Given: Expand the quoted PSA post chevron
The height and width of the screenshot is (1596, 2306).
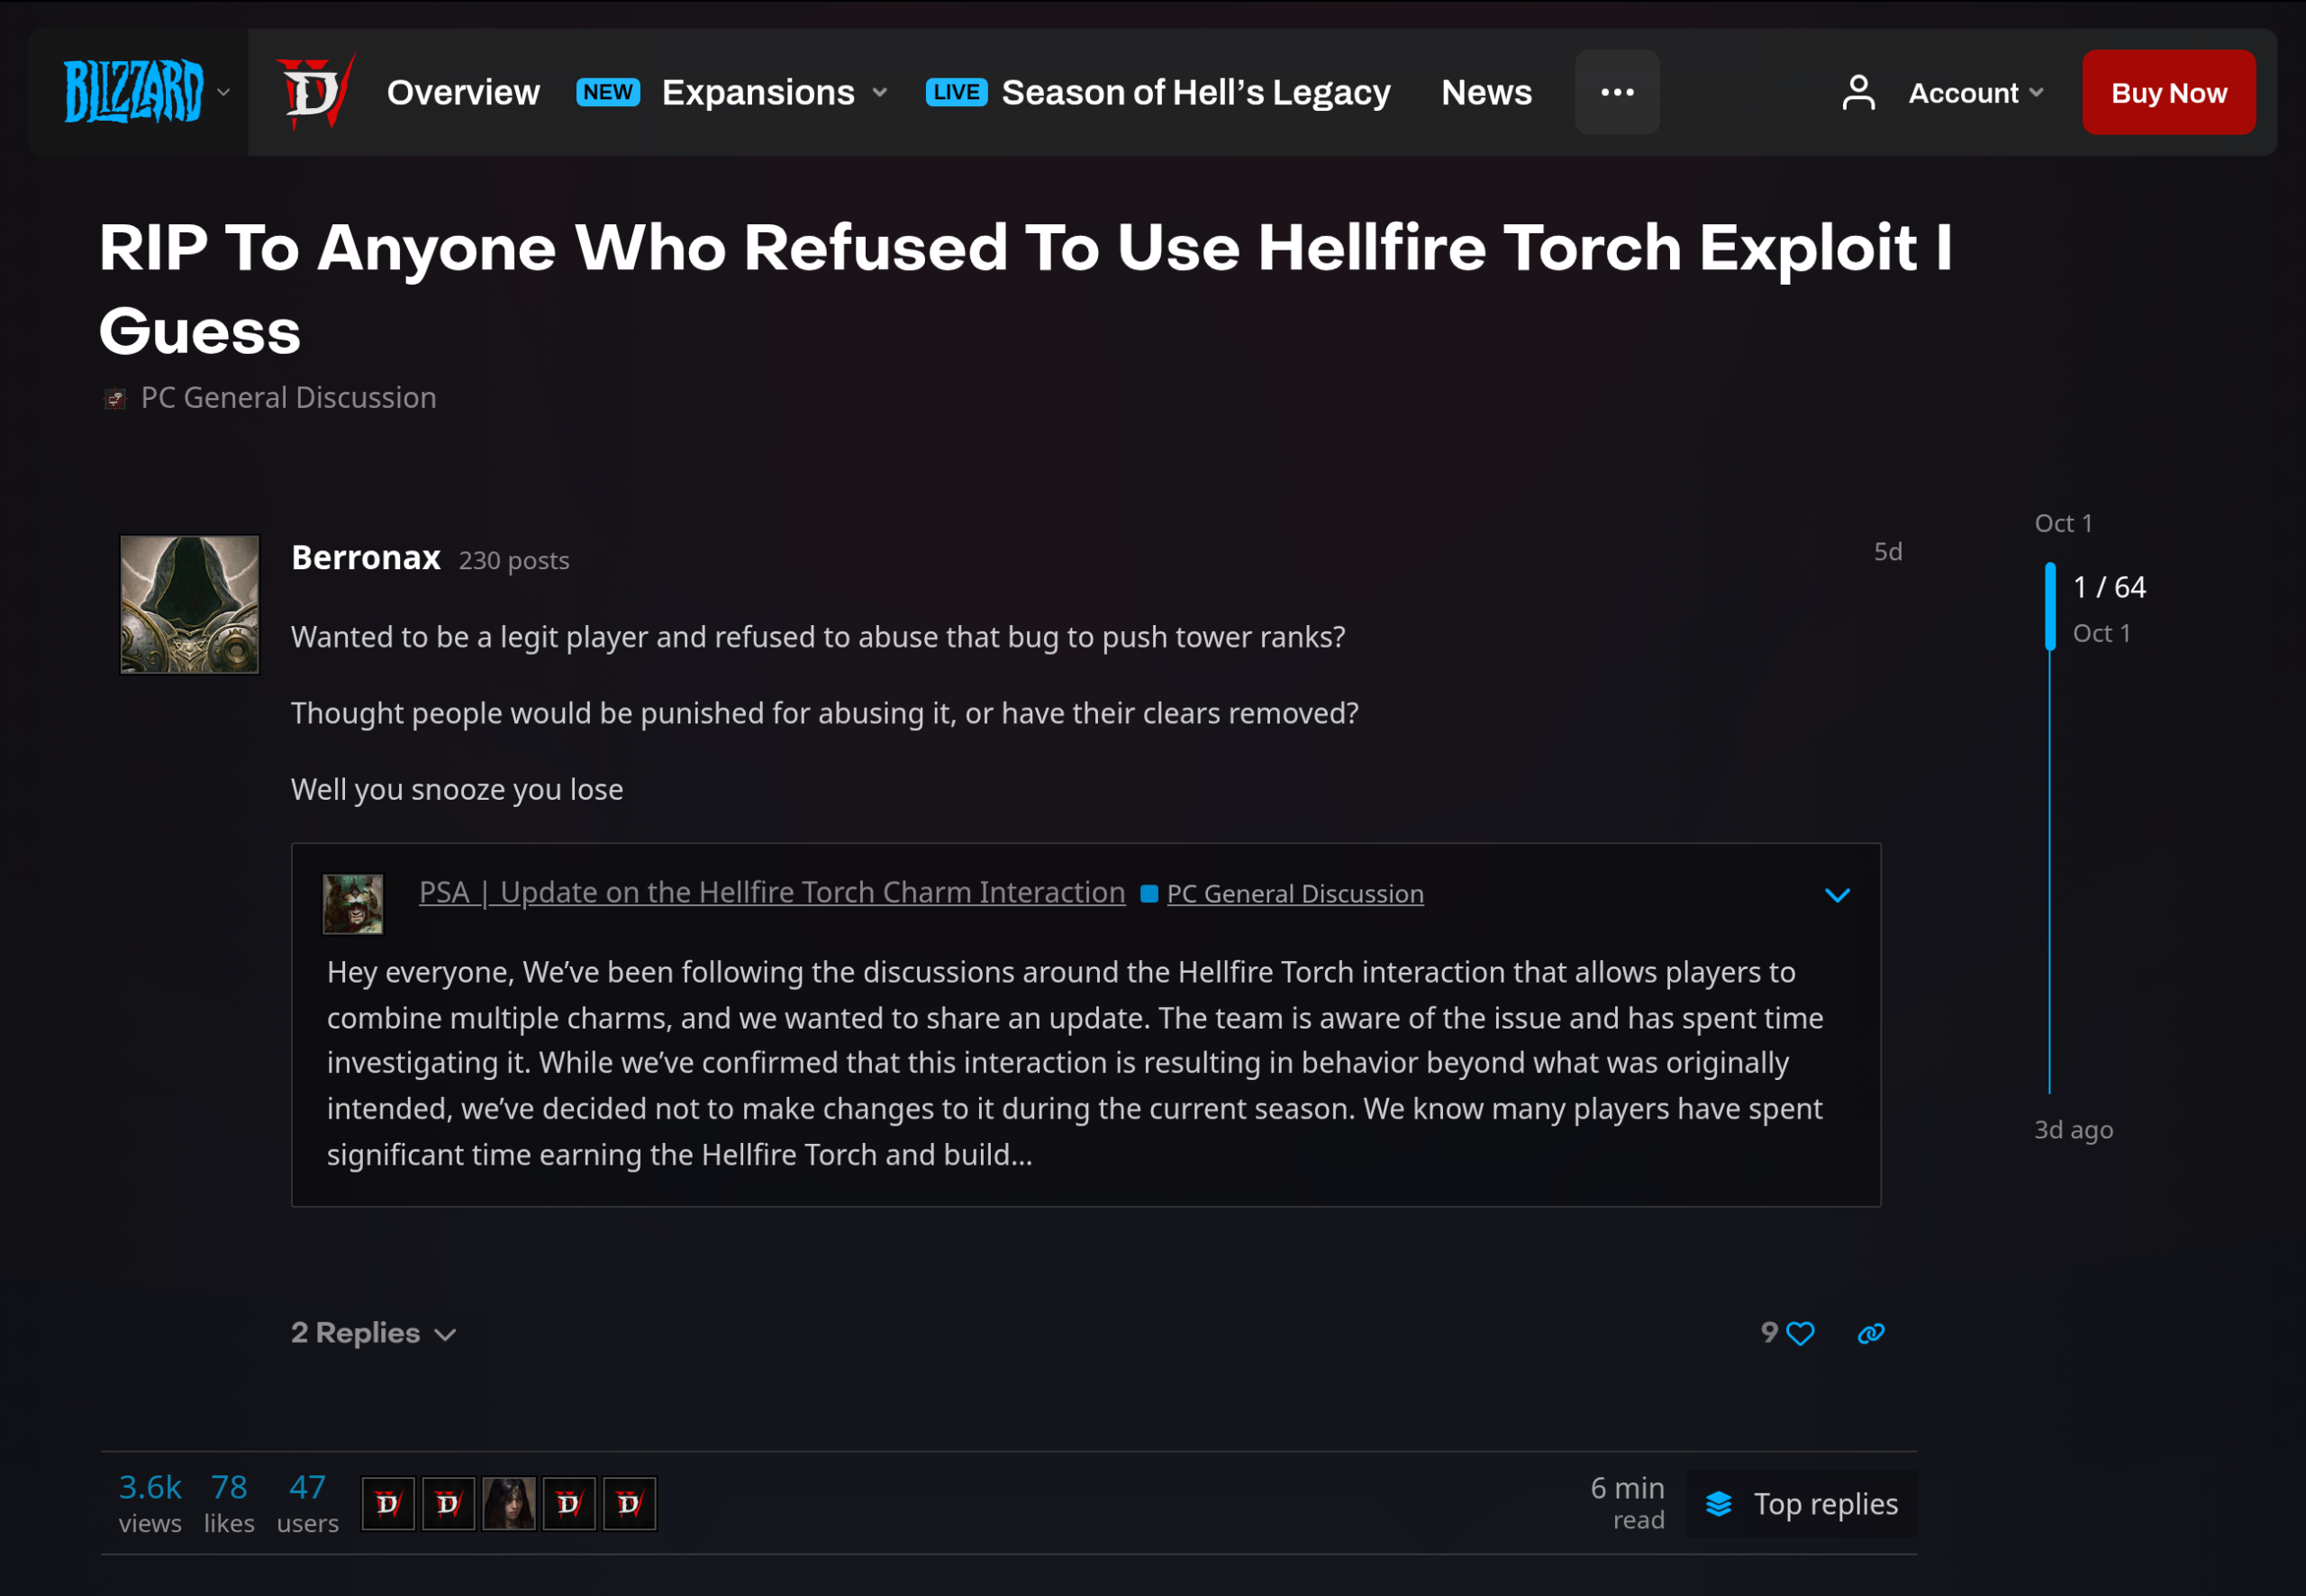Looking at the screenshot, I should (x=1837, y=895).
